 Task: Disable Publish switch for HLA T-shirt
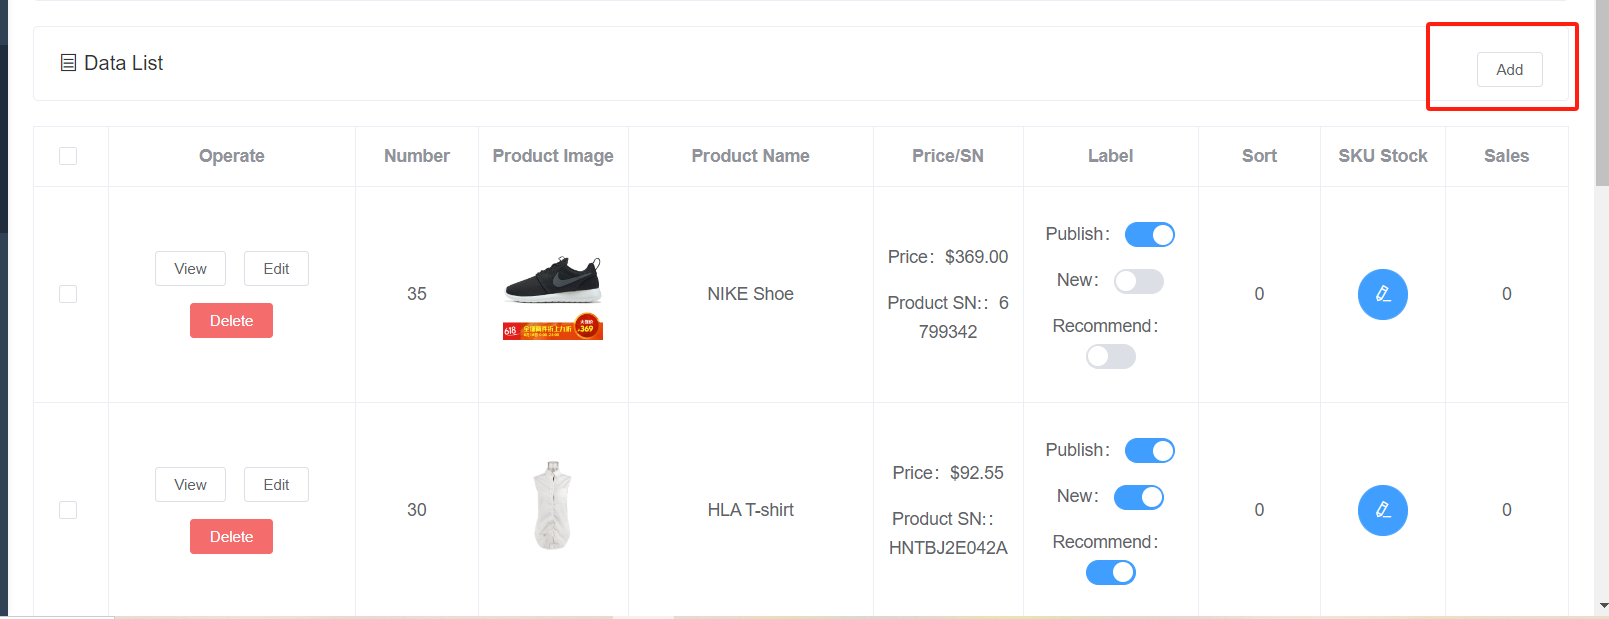point(1149,450)
